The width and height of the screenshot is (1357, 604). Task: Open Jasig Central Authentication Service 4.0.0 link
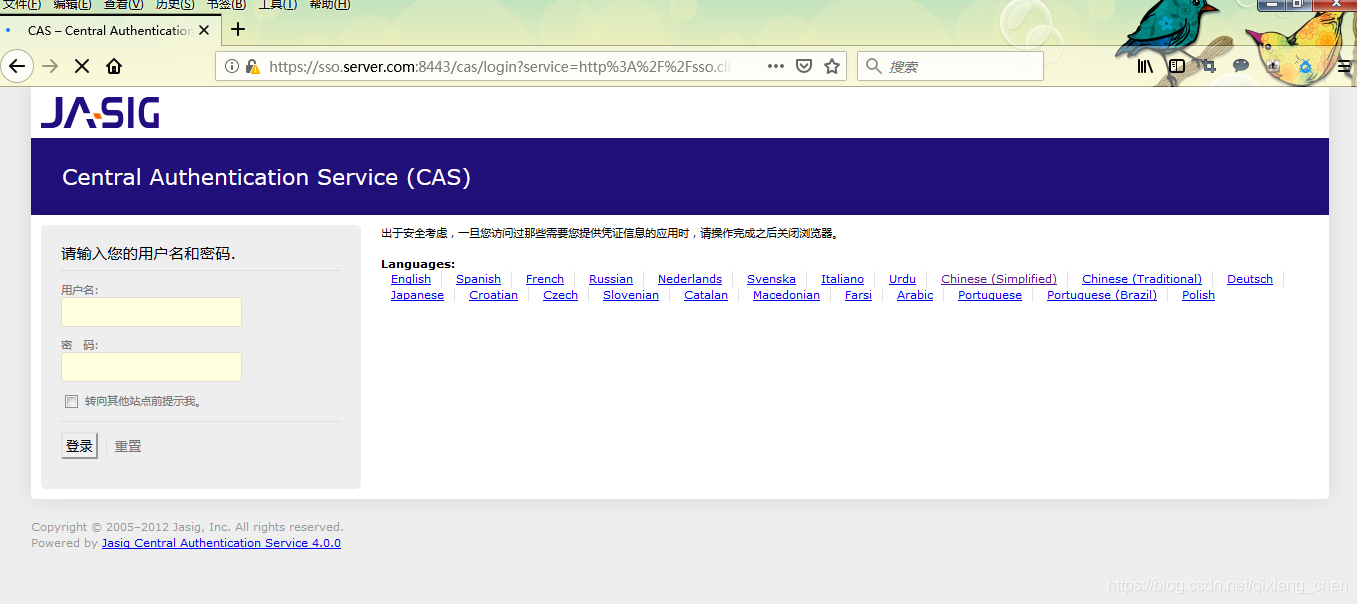[x=221, y=543]
